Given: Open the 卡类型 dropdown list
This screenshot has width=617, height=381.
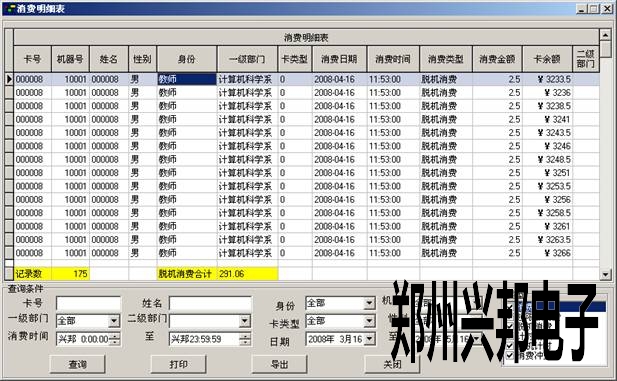Looking at the screenshot, I should (x=369, y=321).
